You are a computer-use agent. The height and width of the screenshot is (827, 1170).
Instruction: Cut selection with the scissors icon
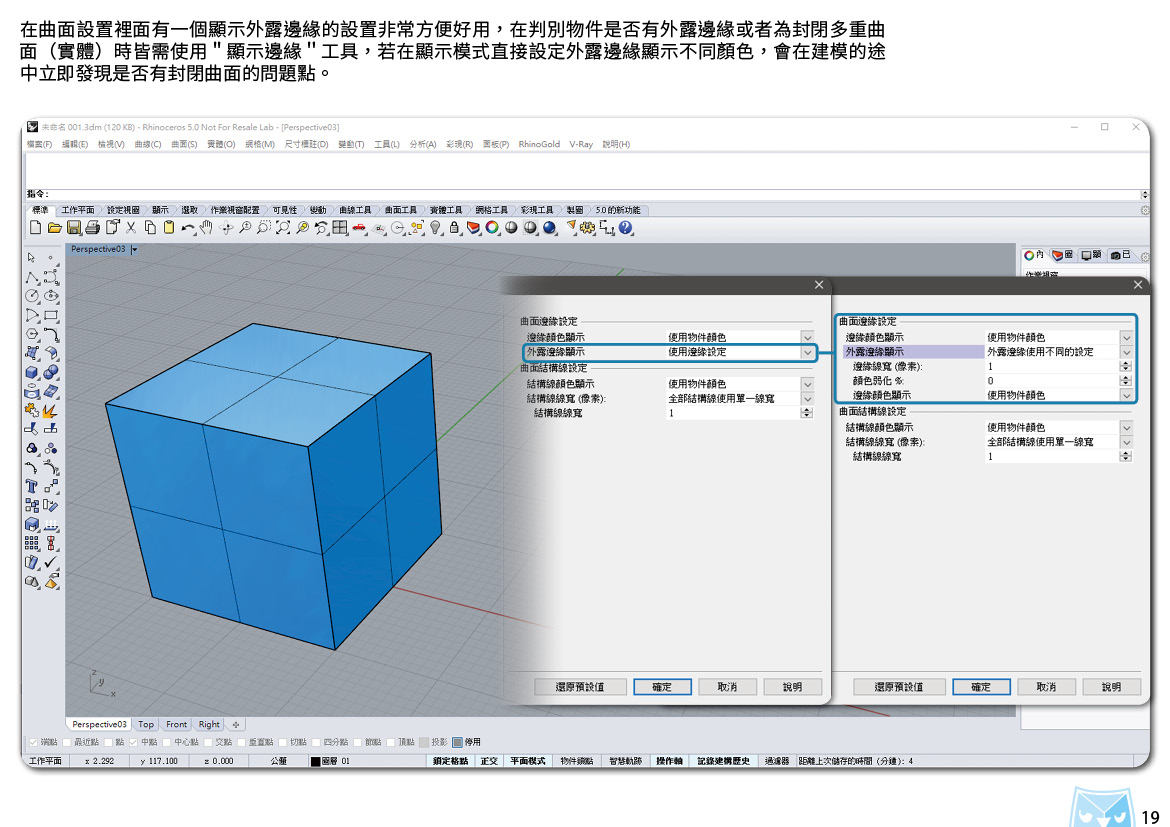click(x=131, y=228)
